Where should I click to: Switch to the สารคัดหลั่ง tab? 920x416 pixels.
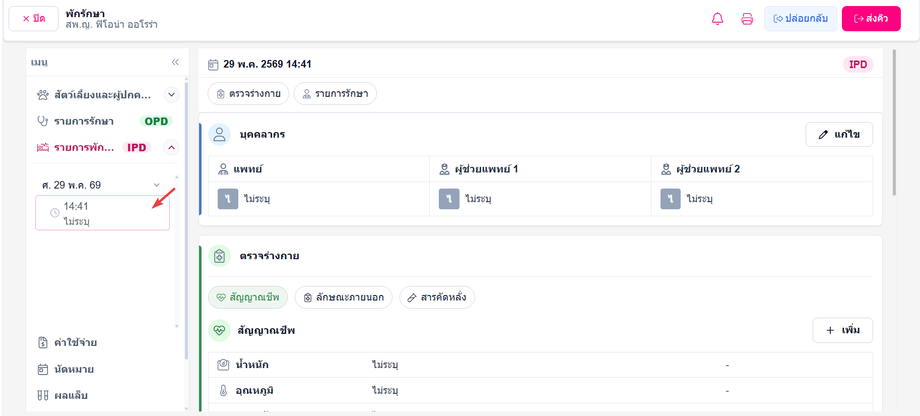point(437,297)
